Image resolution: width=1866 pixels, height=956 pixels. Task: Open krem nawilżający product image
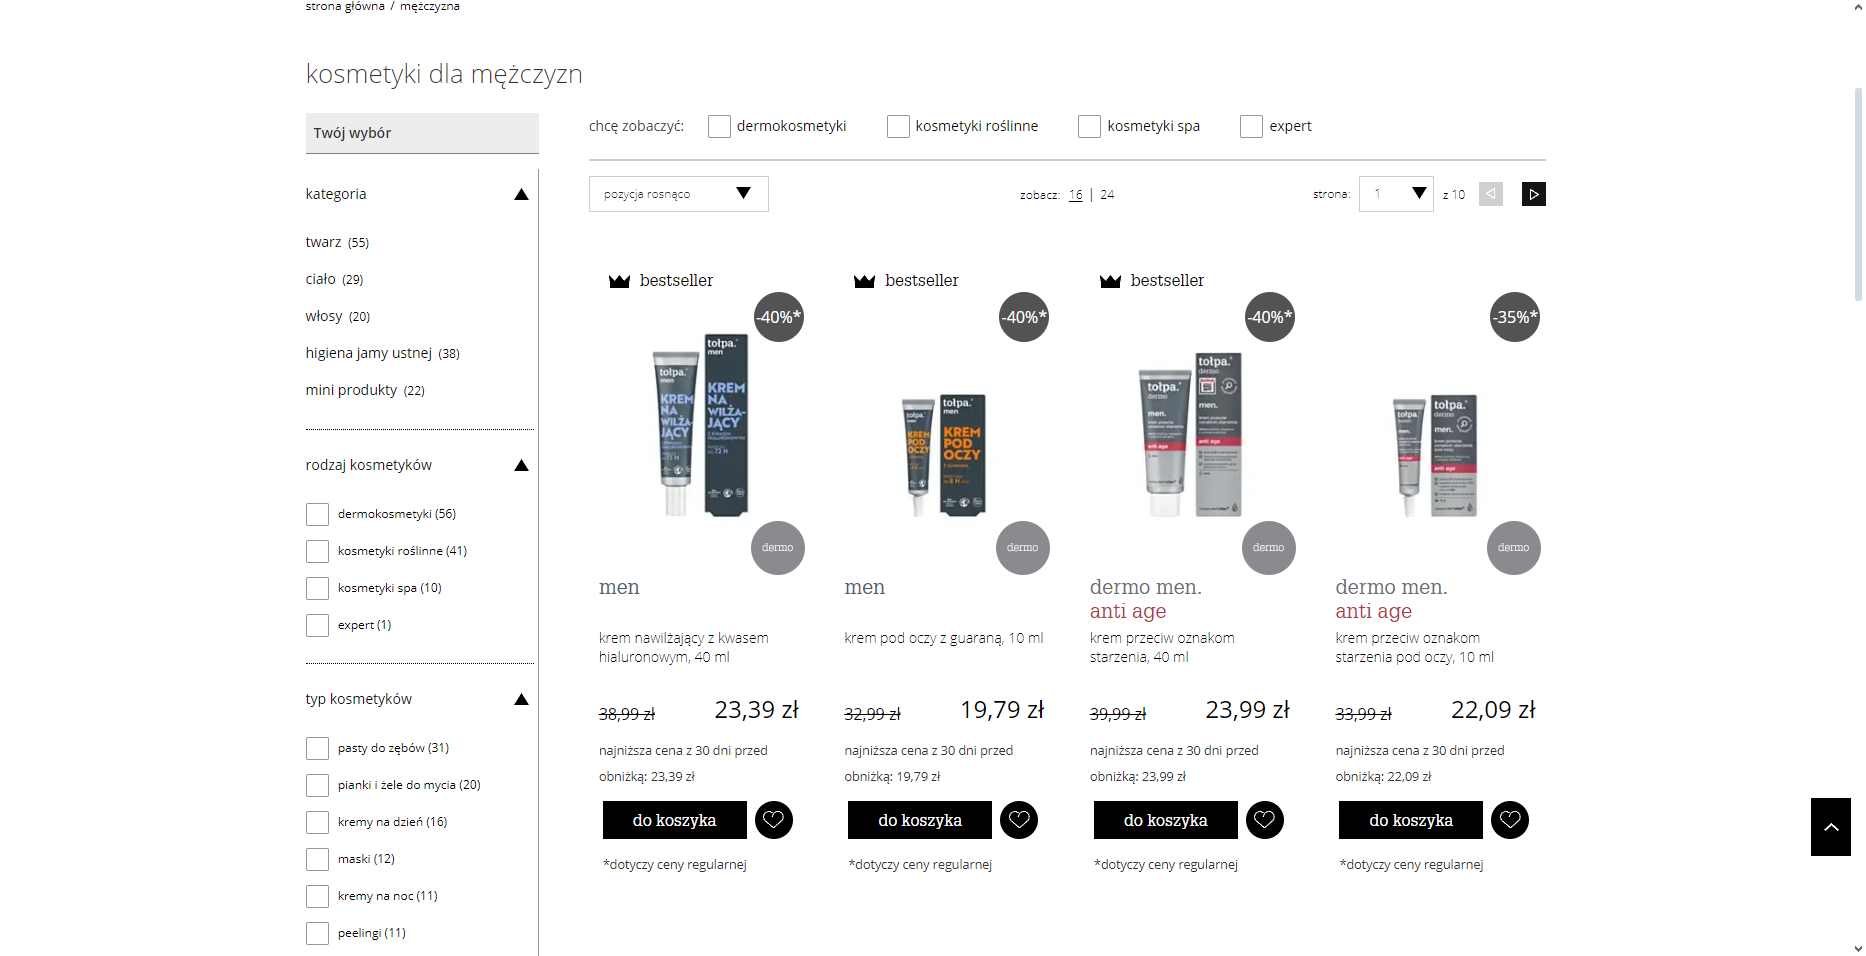(x=700, y=425)
